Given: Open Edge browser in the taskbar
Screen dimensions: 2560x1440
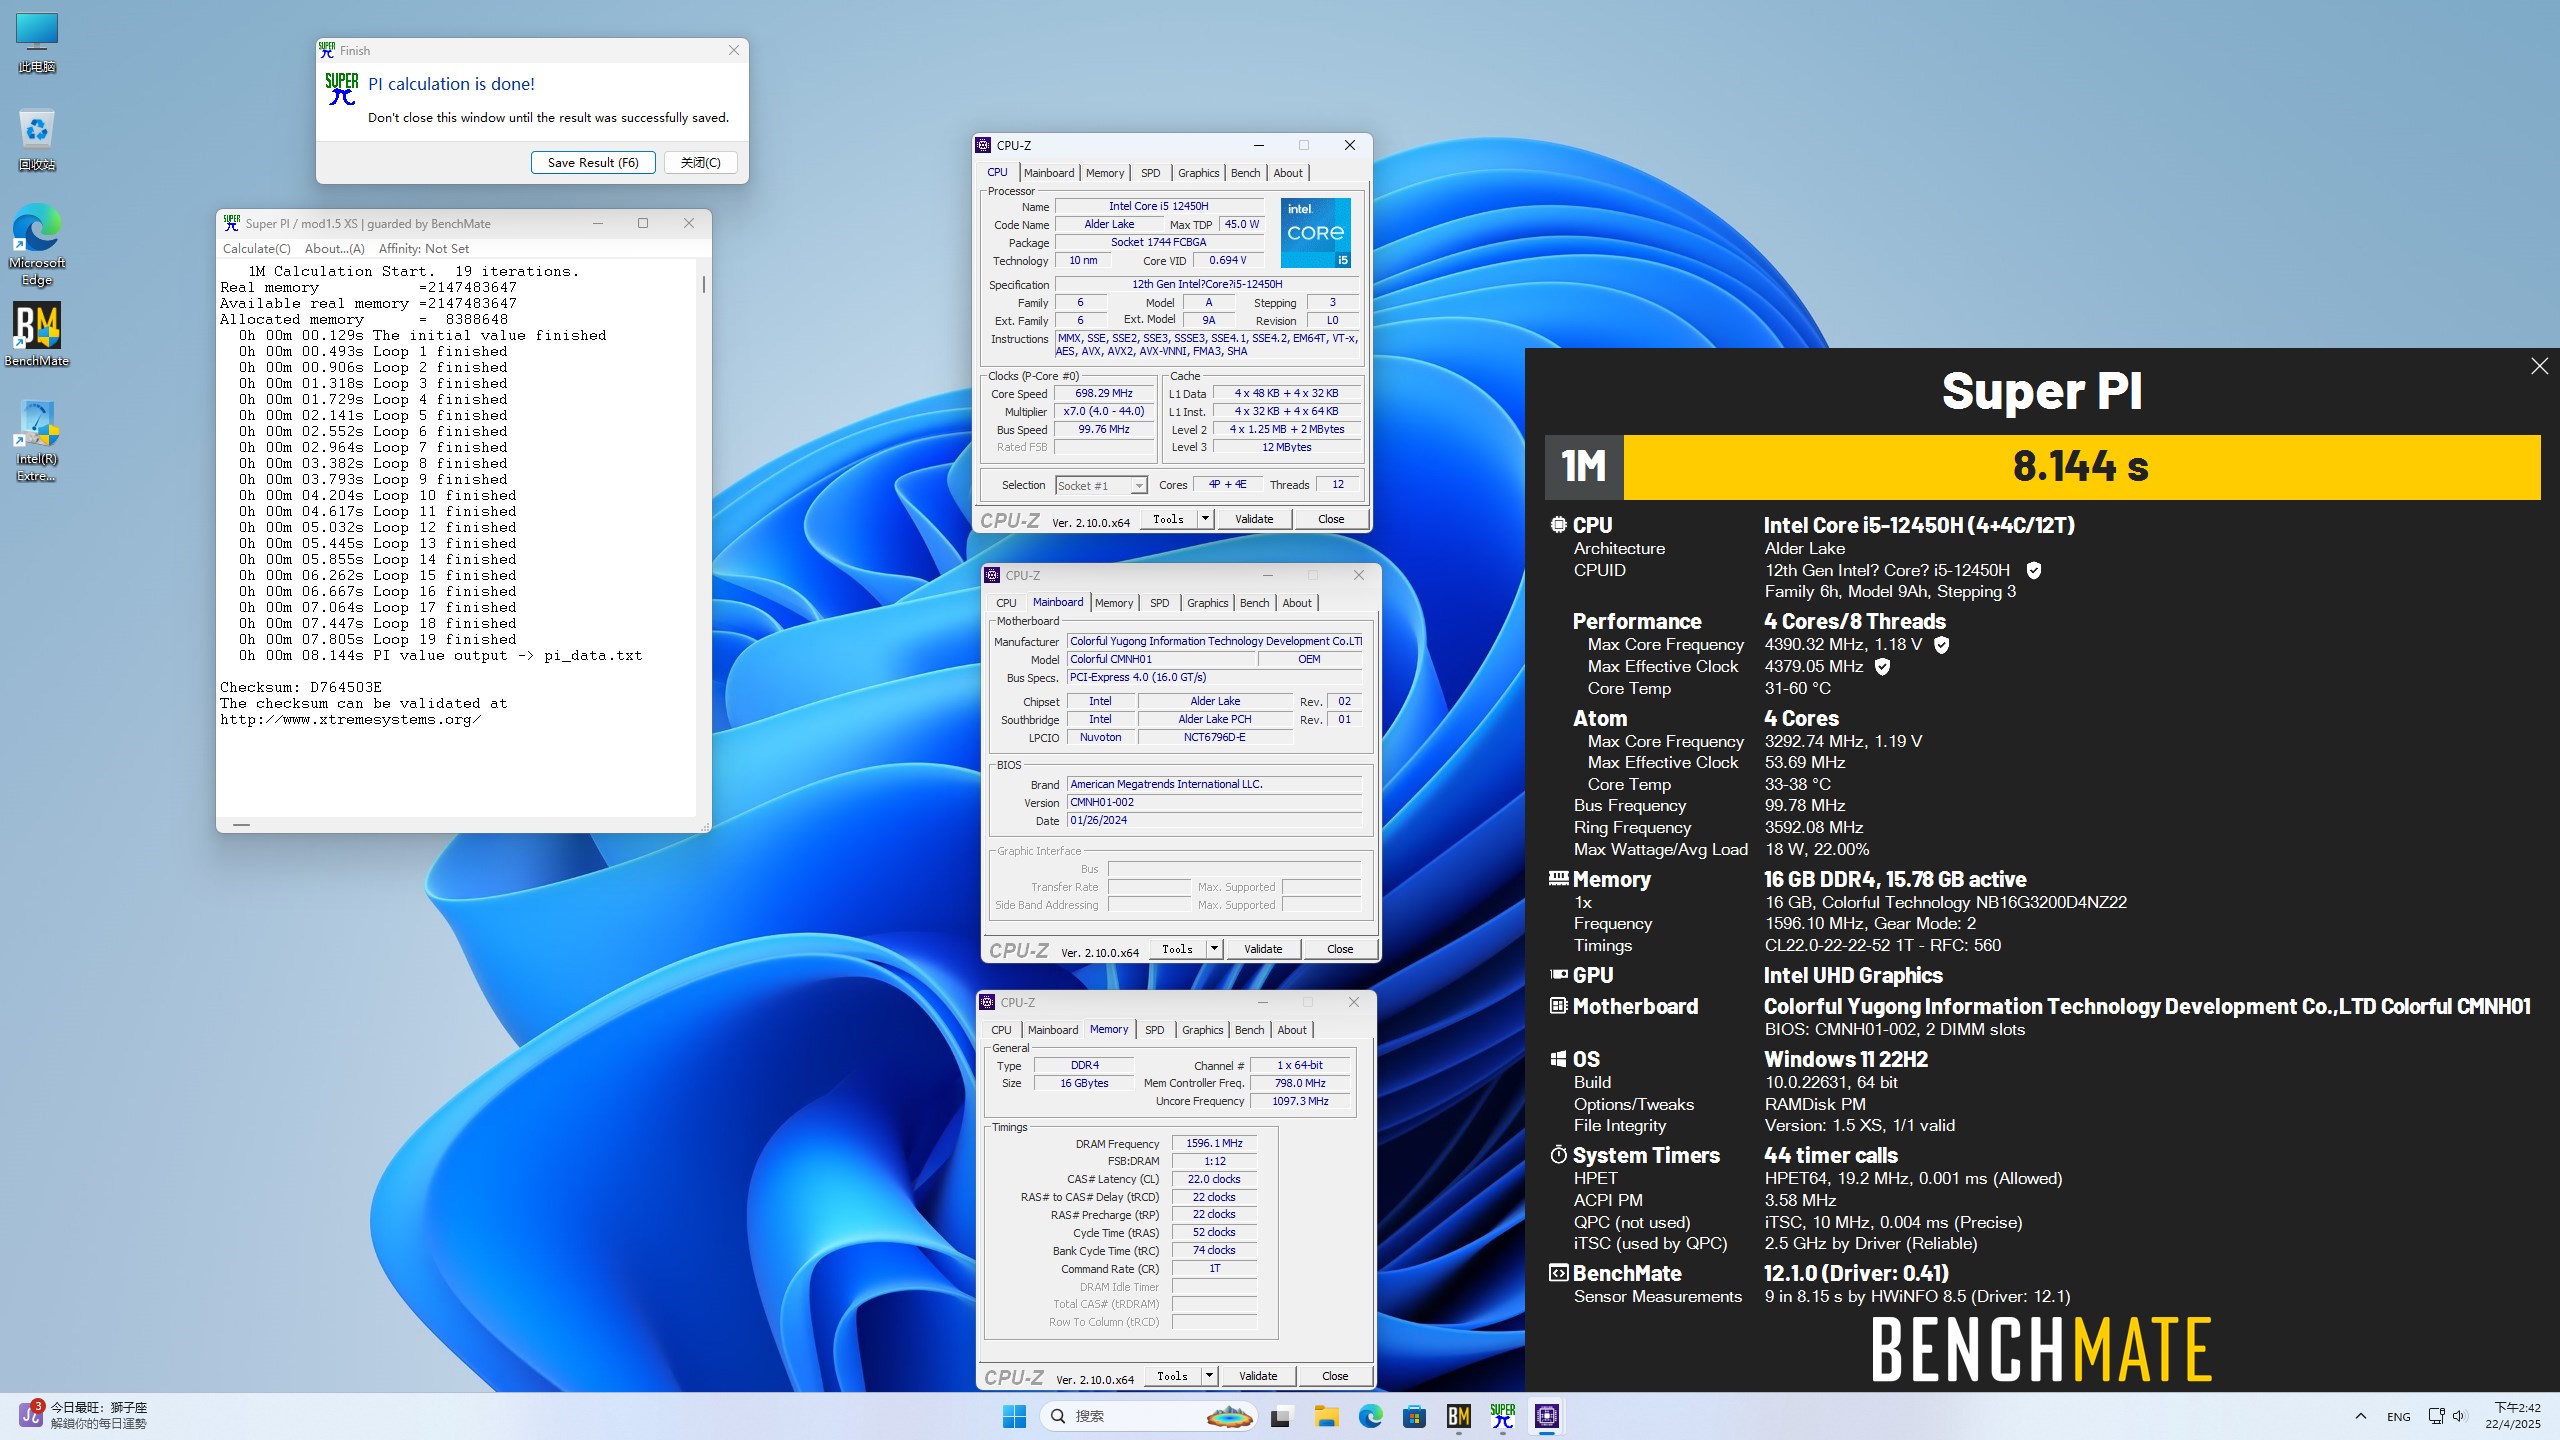Looking at the screenshot, I should point(1370,1416).
